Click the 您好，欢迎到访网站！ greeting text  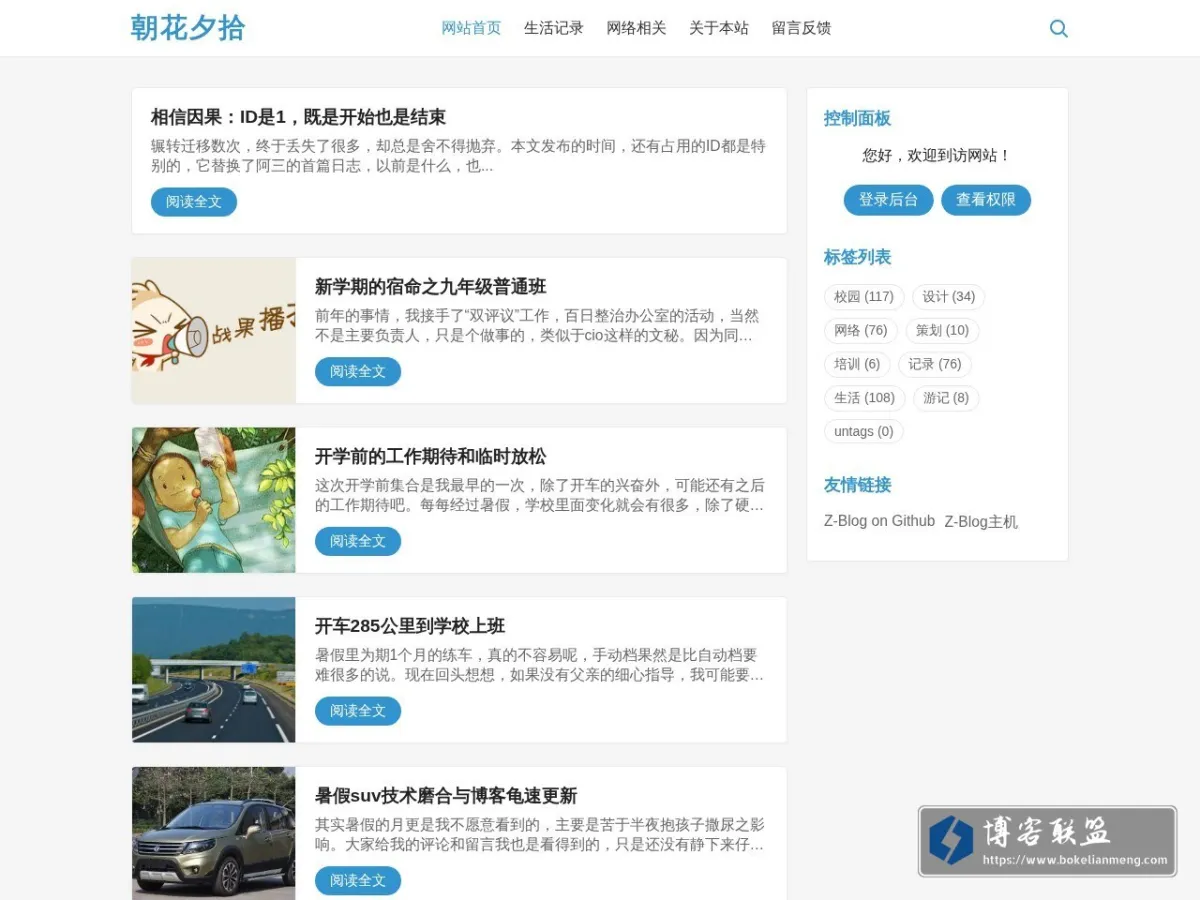tap(937, 156)
